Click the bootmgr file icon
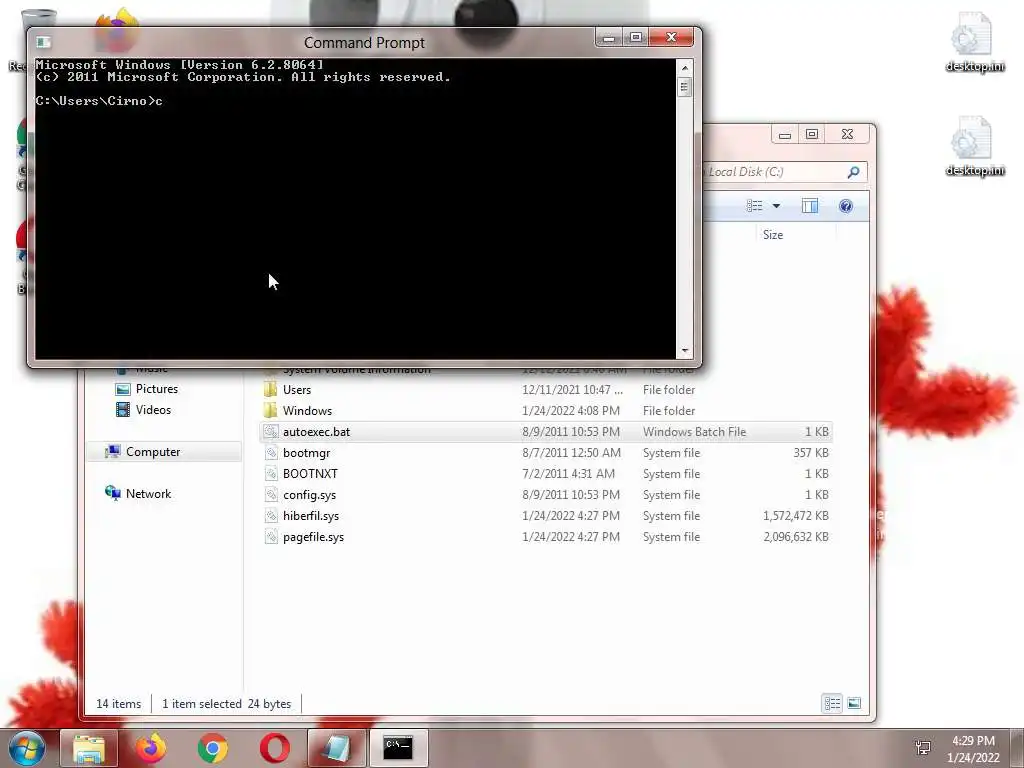The height and width of the screenshot is (768, 1024). pos(271,453)
